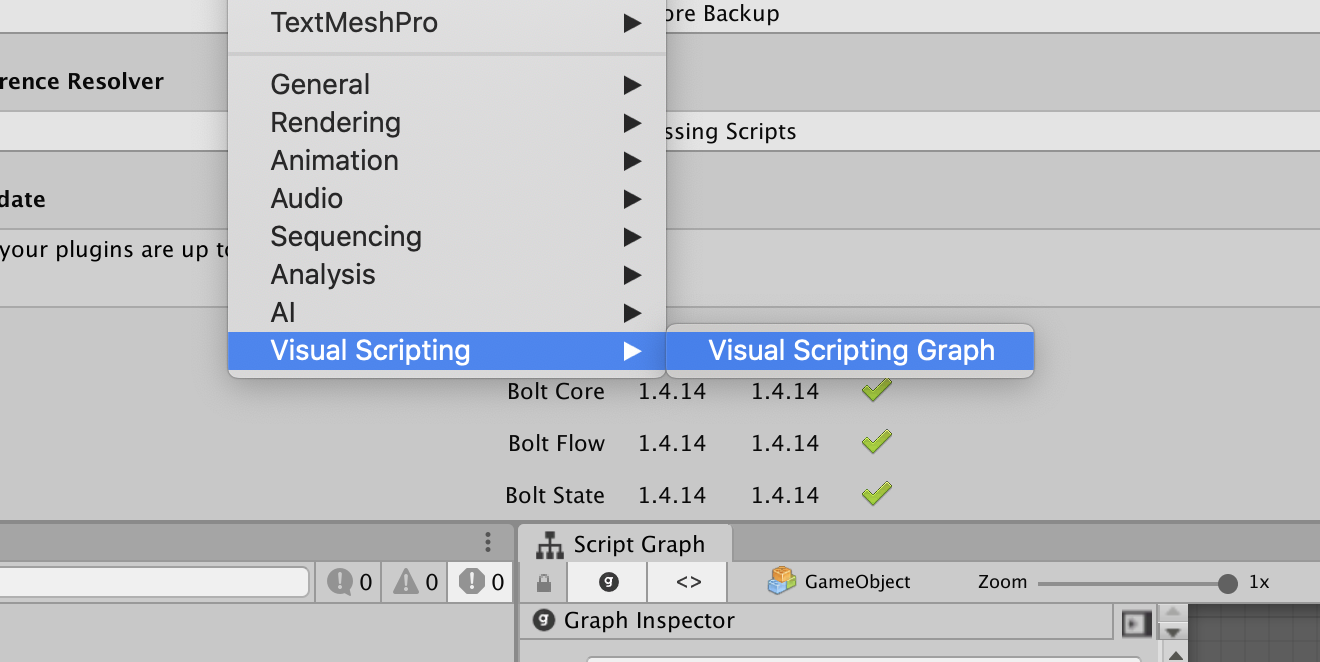Toggle console info message count
Image resolution: width=1320 pixels, height=662 pixels.
350,582
